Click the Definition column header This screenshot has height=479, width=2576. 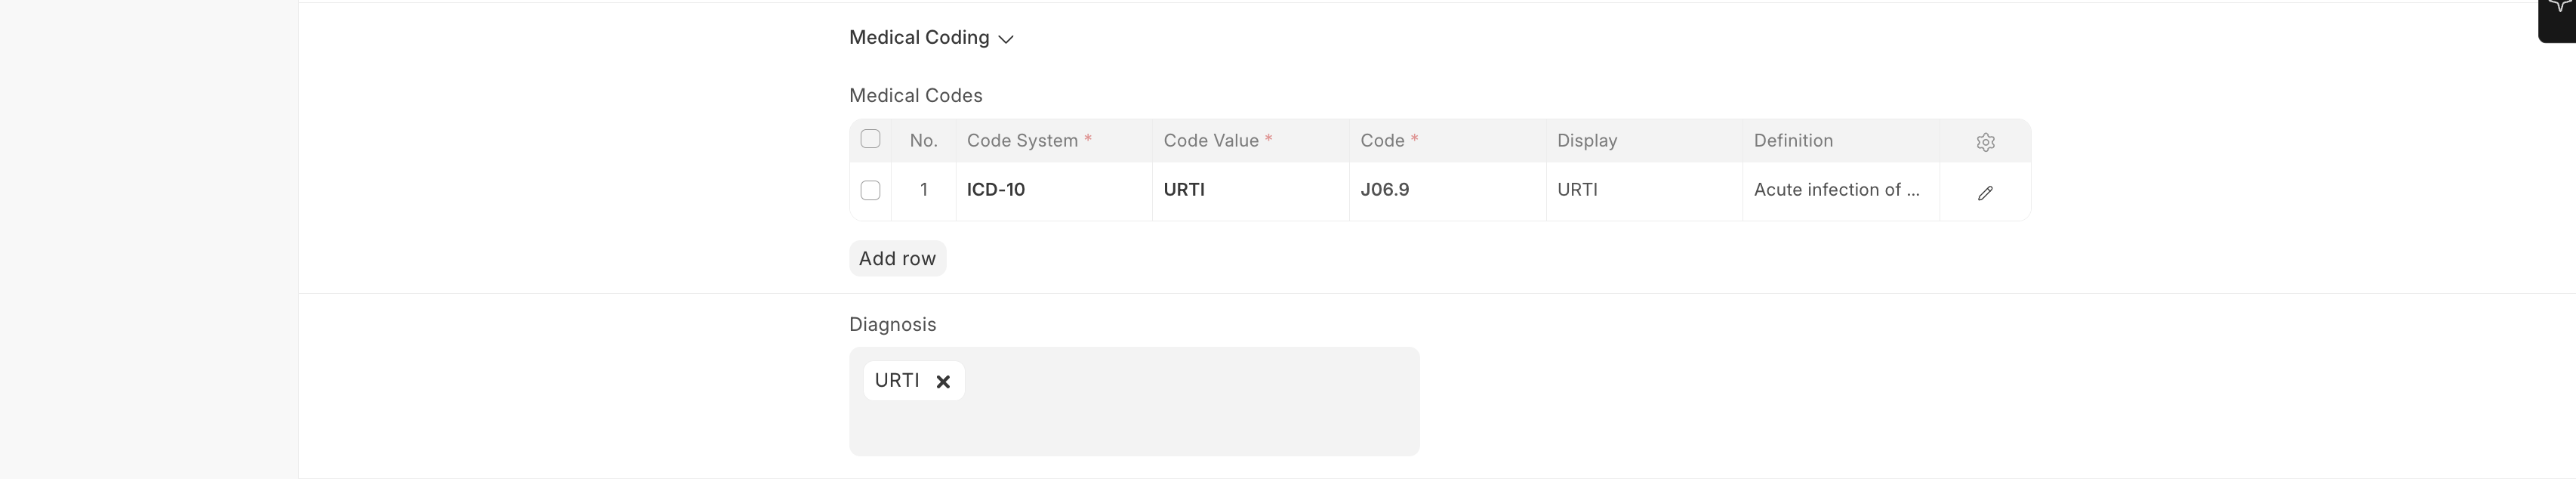(1793, 141)
